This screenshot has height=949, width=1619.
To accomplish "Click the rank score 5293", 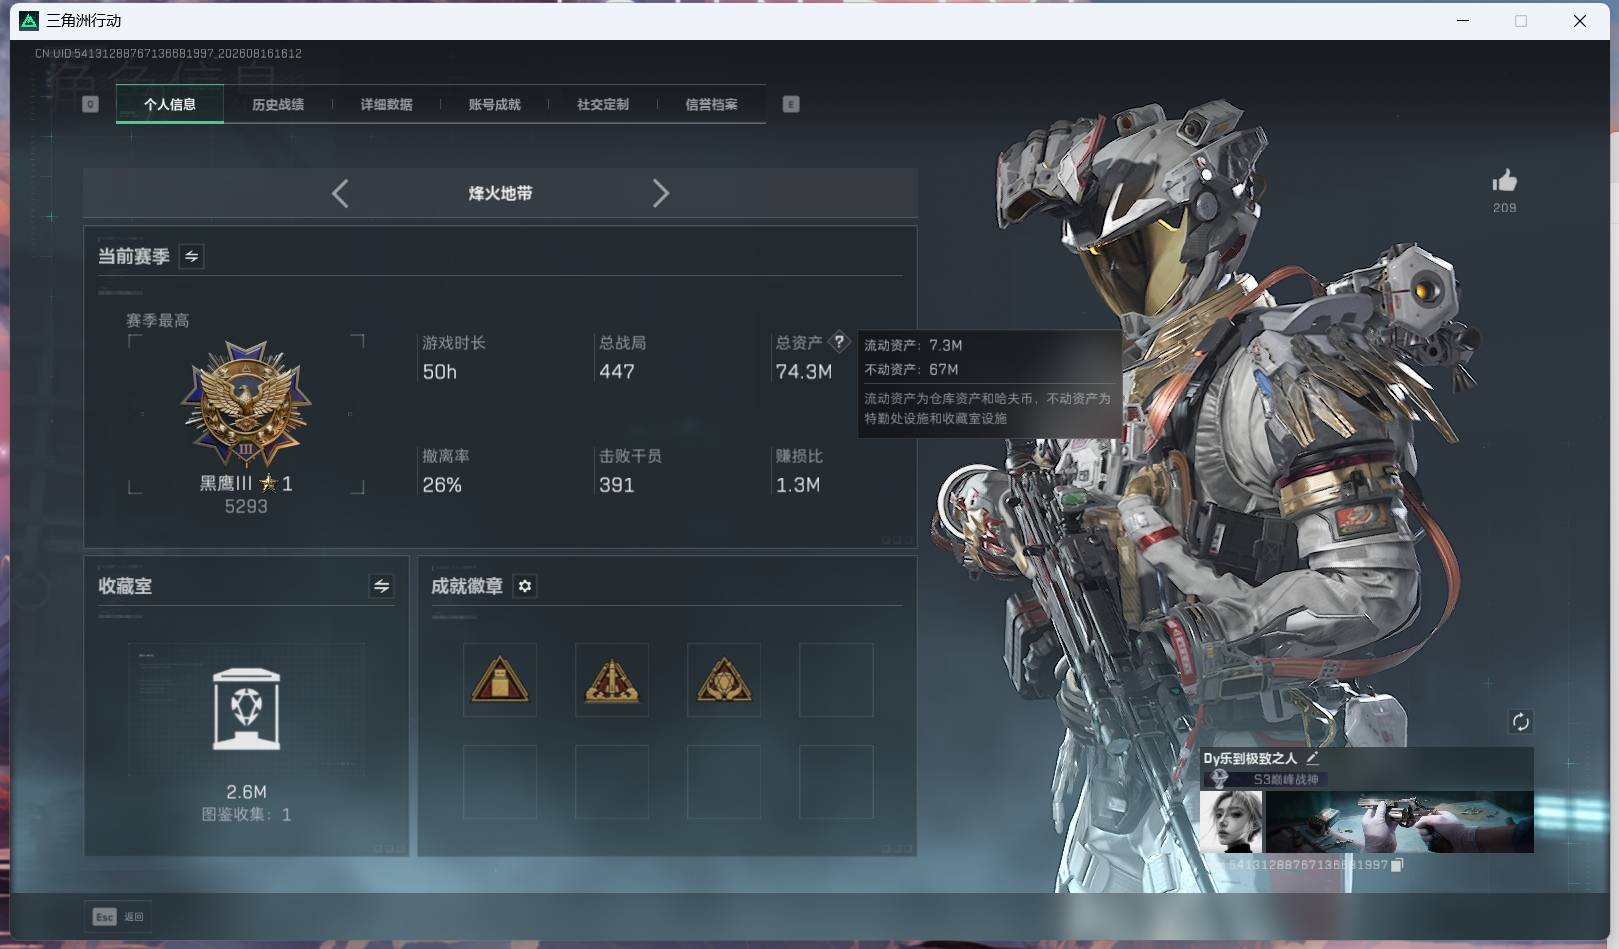I will point(246,507).
